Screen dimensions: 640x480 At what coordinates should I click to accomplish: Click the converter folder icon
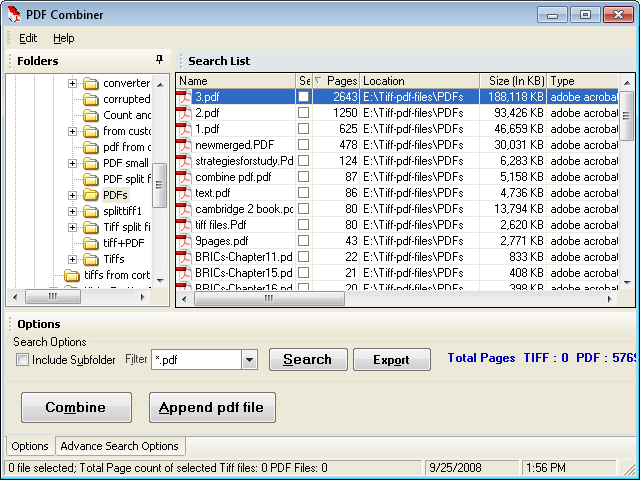coord(91,83)
